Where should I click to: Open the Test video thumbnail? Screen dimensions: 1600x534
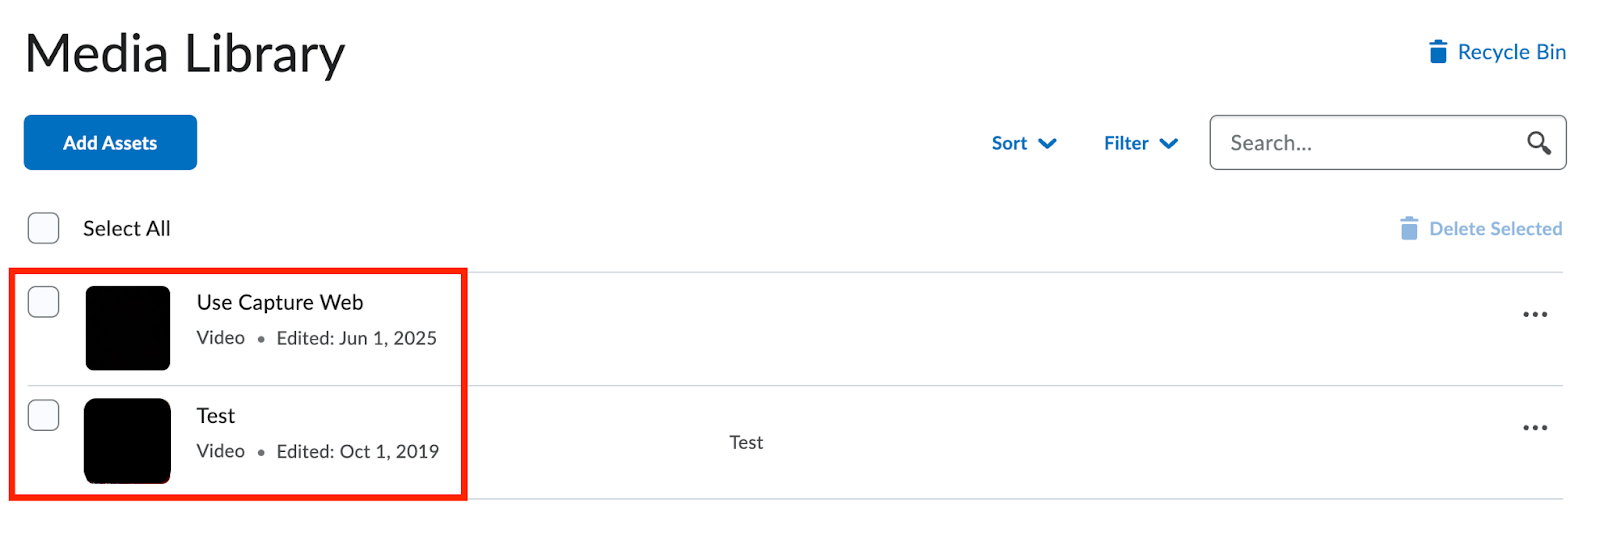coord(127,441)
